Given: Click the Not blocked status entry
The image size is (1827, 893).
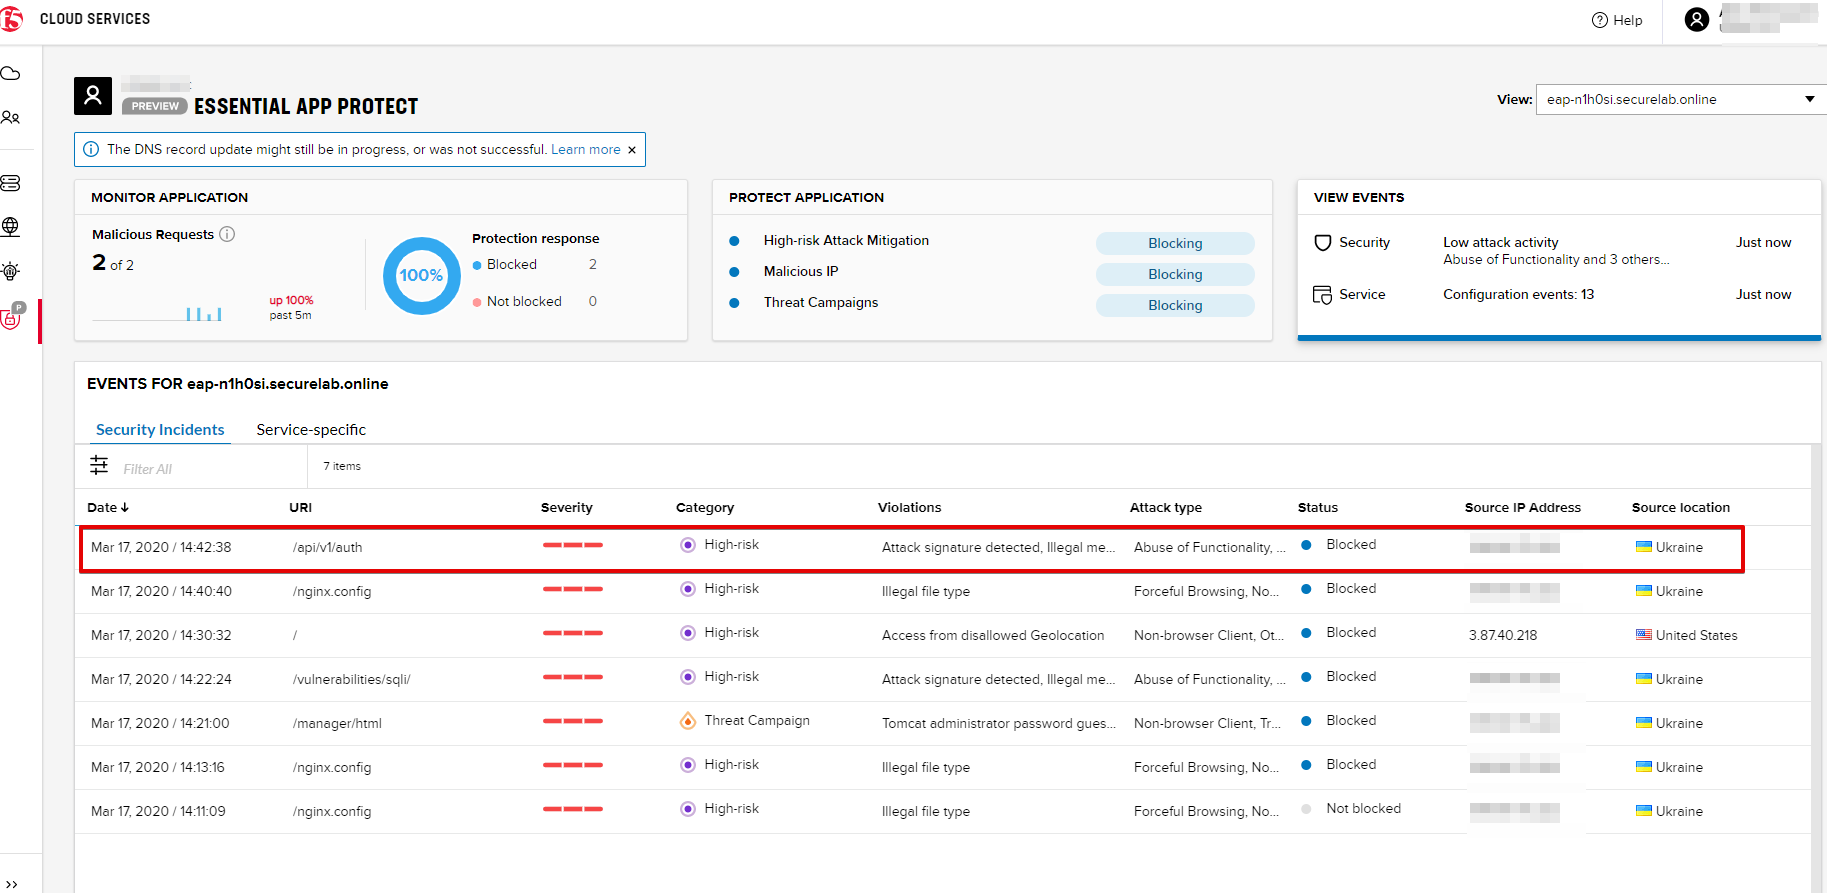Looking at the screenshot, I should point(1364,809).
